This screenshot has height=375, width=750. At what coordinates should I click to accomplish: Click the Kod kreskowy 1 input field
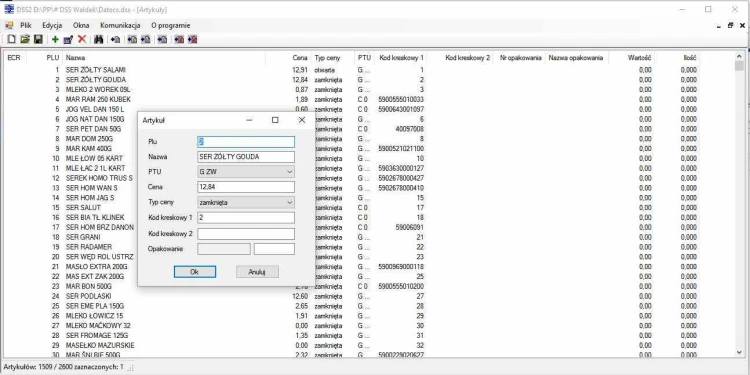tap(246, 218)
